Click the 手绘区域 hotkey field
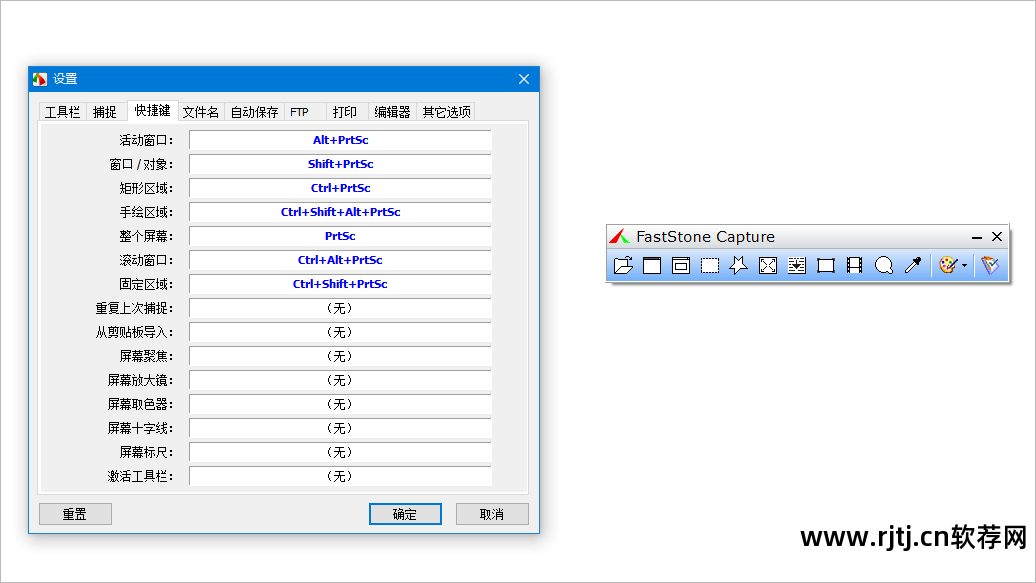The height and width of the screenshot is (583, 1036). (x=340, y=212)
